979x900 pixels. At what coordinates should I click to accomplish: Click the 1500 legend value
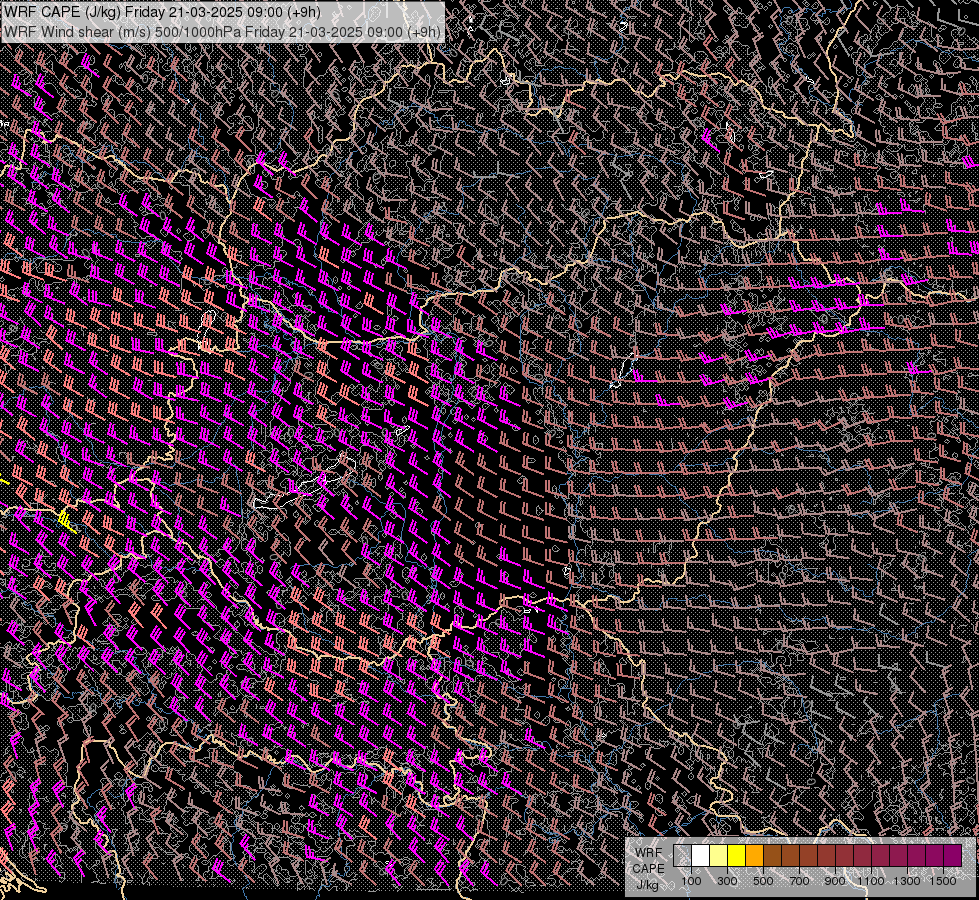coord(943,881)
